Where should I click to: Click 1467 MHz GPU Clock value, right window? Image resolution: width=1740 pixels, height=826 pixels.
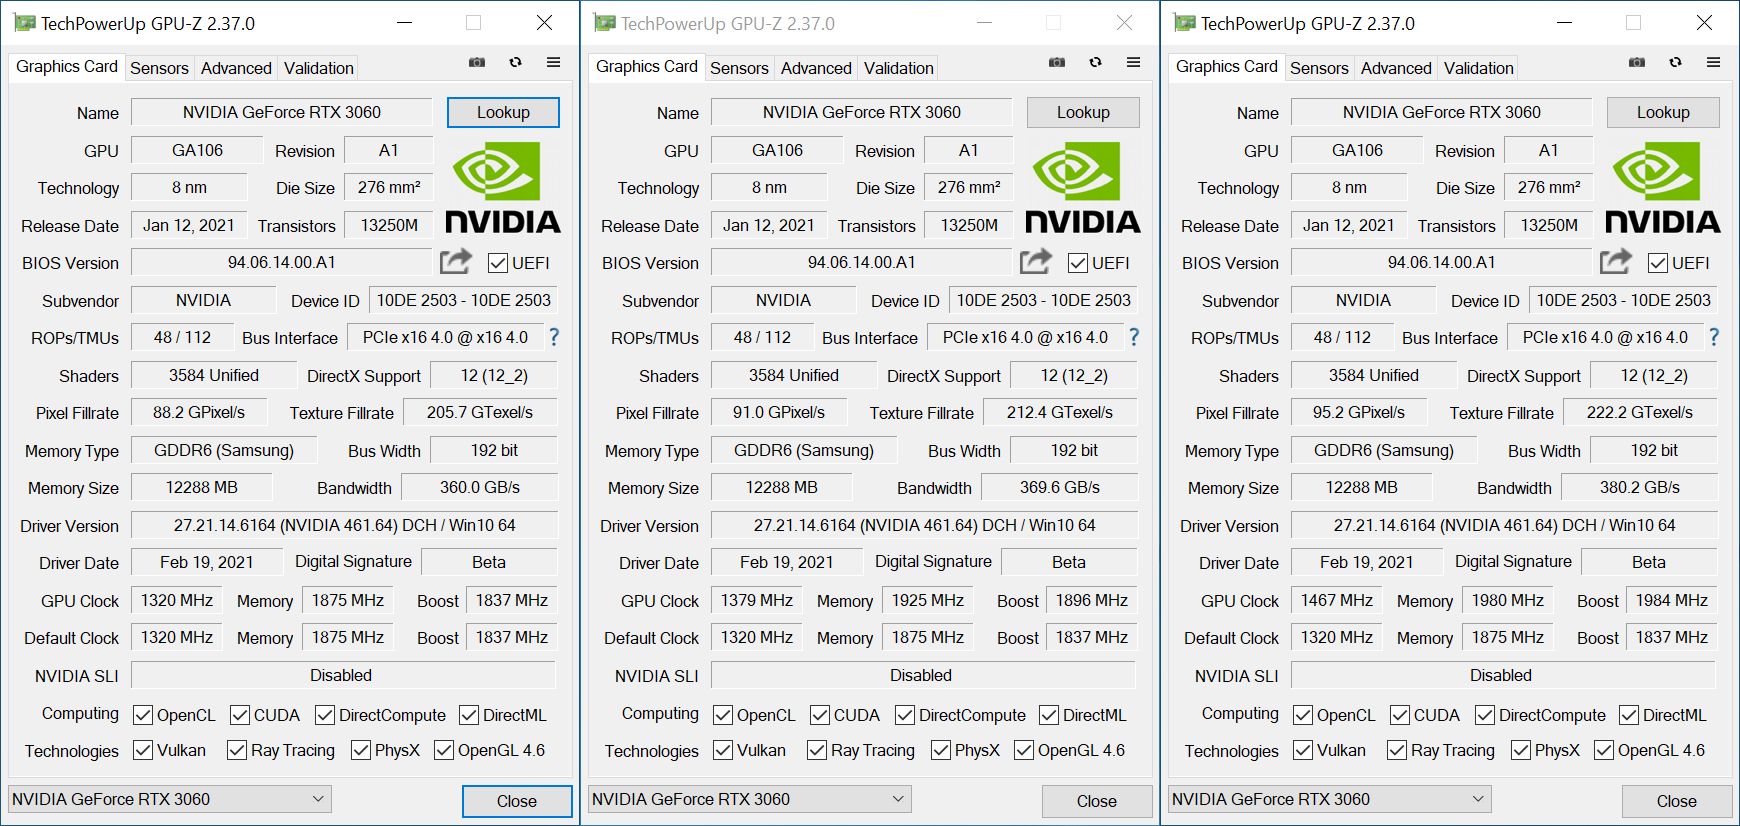1337,600
